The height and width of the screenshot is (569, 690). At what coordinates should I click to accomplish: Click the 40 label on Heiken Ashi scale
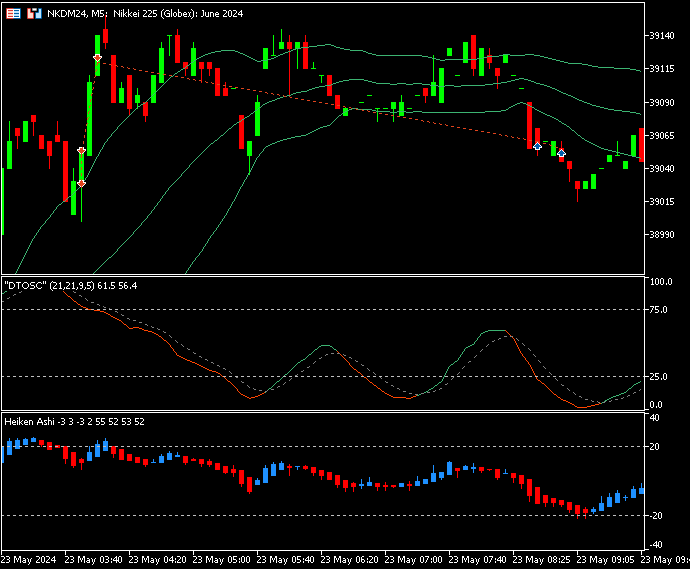click(x=655, y=418)
